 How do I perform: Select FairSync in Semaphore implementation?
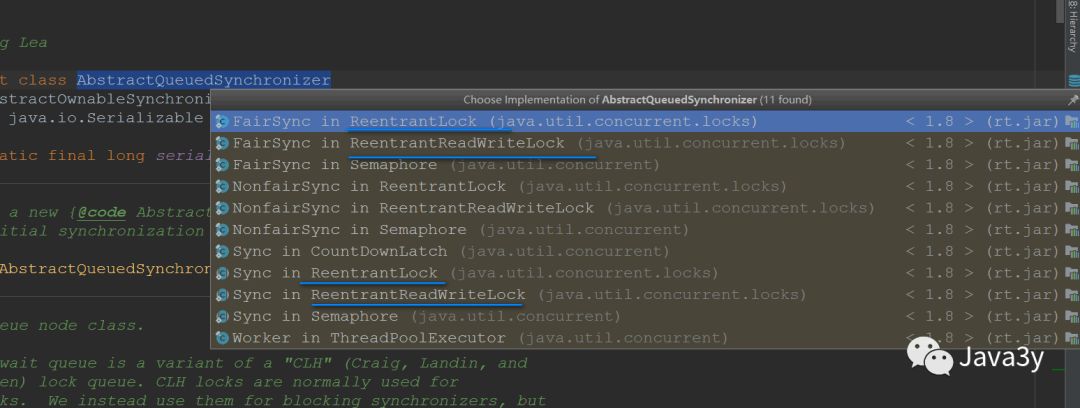pyautogui.click(x=645, y=165)
